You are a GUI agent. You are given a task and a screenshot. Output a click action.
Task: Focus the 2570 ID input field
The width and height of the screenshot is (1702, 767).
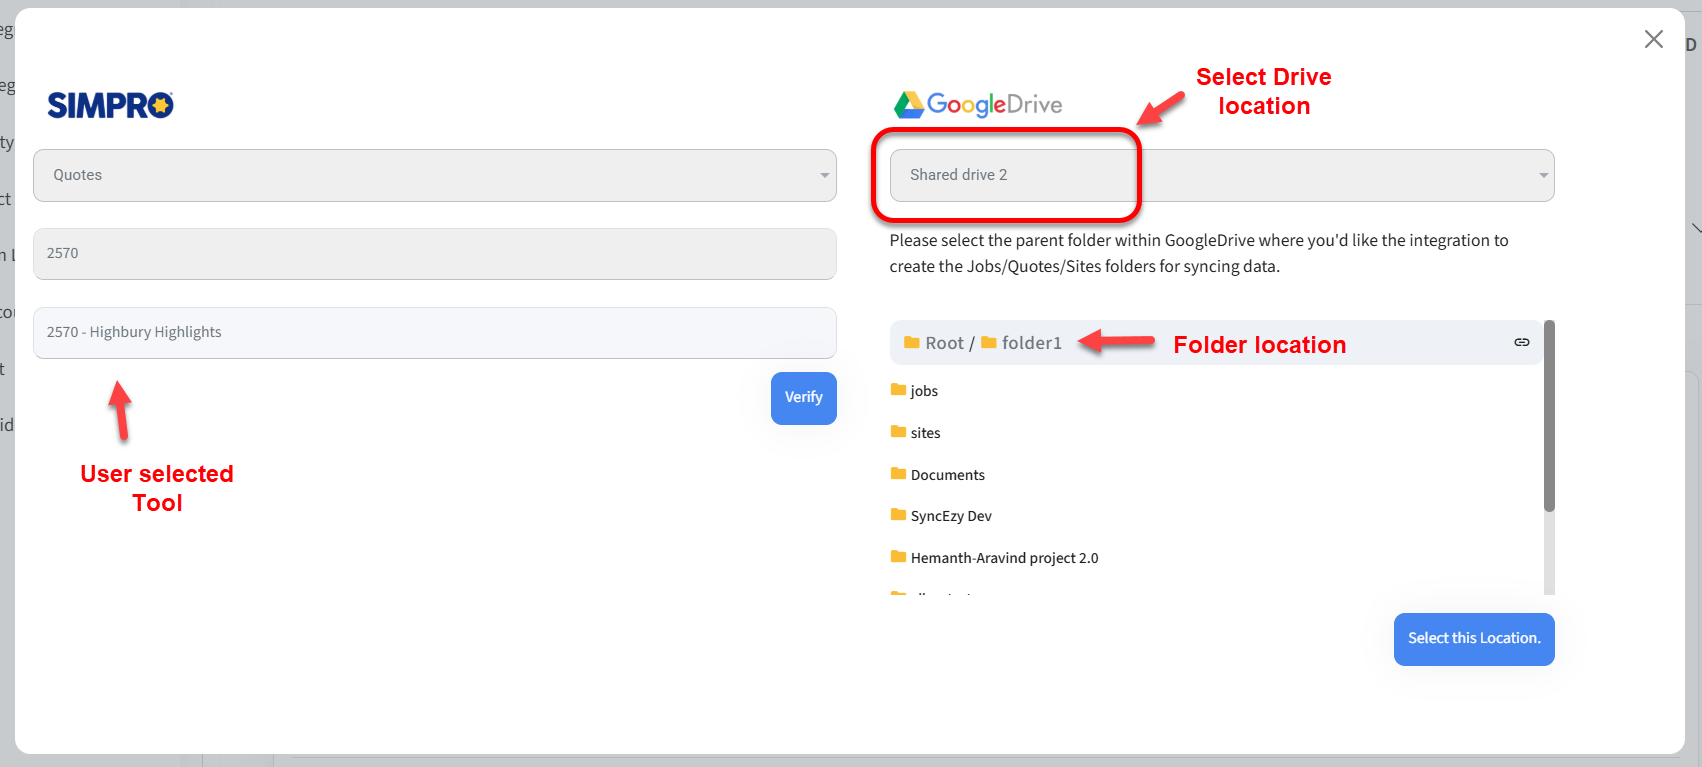[x=434, y=254]
